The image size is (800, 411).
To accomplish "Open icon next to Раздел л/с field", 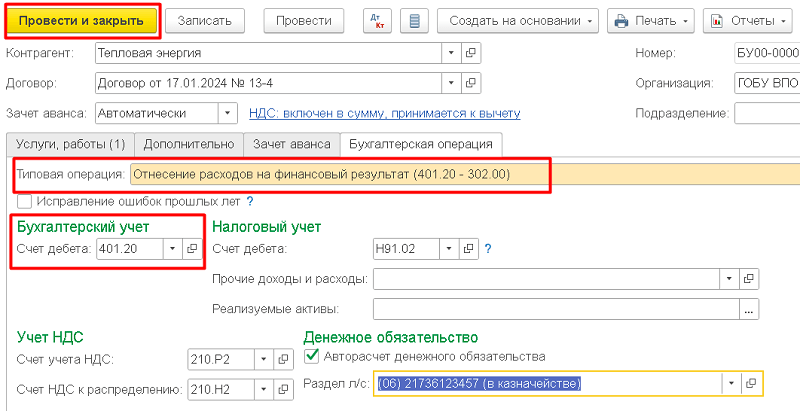I will 752,384.
